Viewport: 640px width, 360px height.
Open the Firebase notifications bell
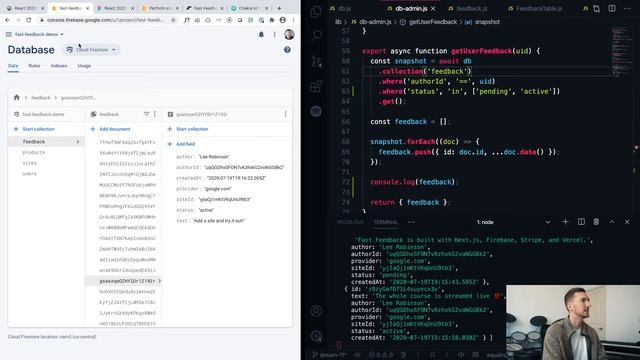(261, 35)
